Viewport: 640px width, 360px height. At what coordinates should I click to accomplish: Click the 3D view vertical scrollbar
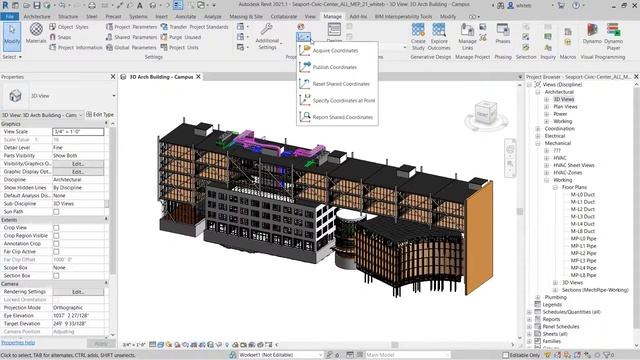point(520,211)
